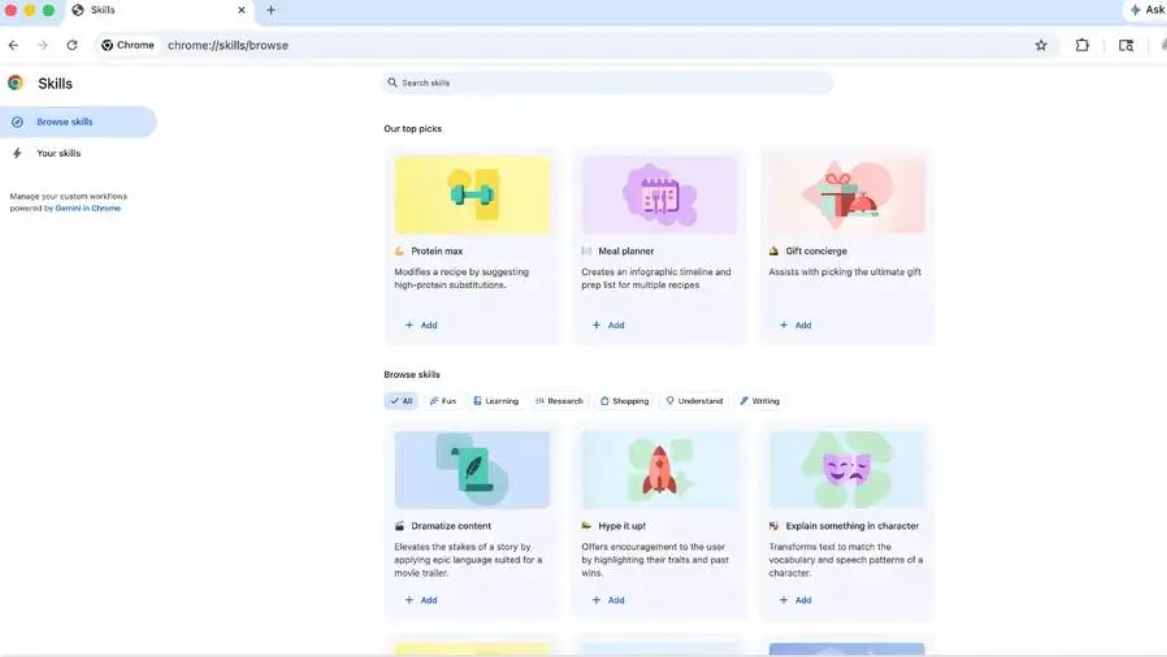Add the Meal planner skill

click(607, 325)
